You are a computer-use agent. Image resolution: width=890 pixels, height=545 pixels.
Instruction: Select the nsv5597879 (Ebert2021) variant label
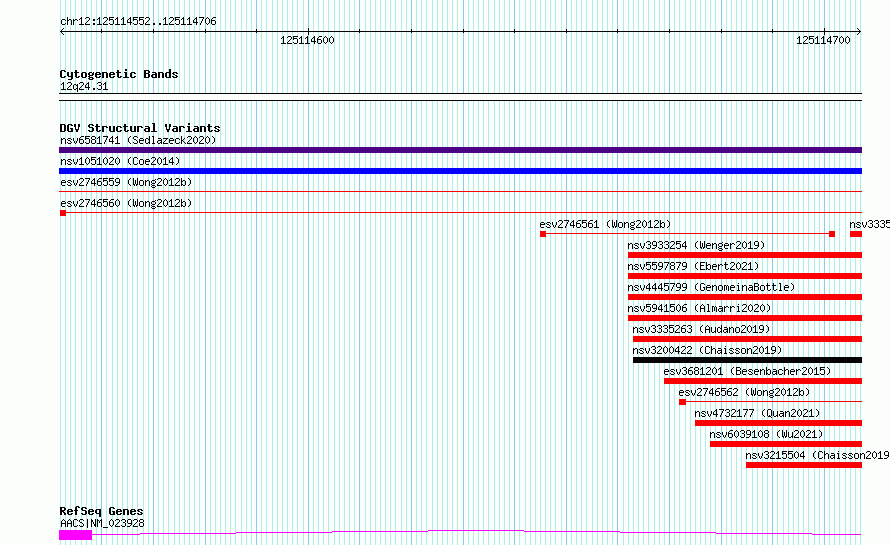[x=693, y=266]
